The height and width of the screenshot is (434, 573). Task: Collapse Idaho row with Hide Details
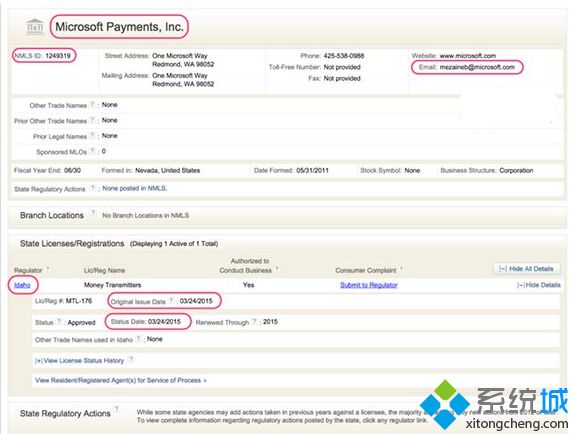(538, 285)
